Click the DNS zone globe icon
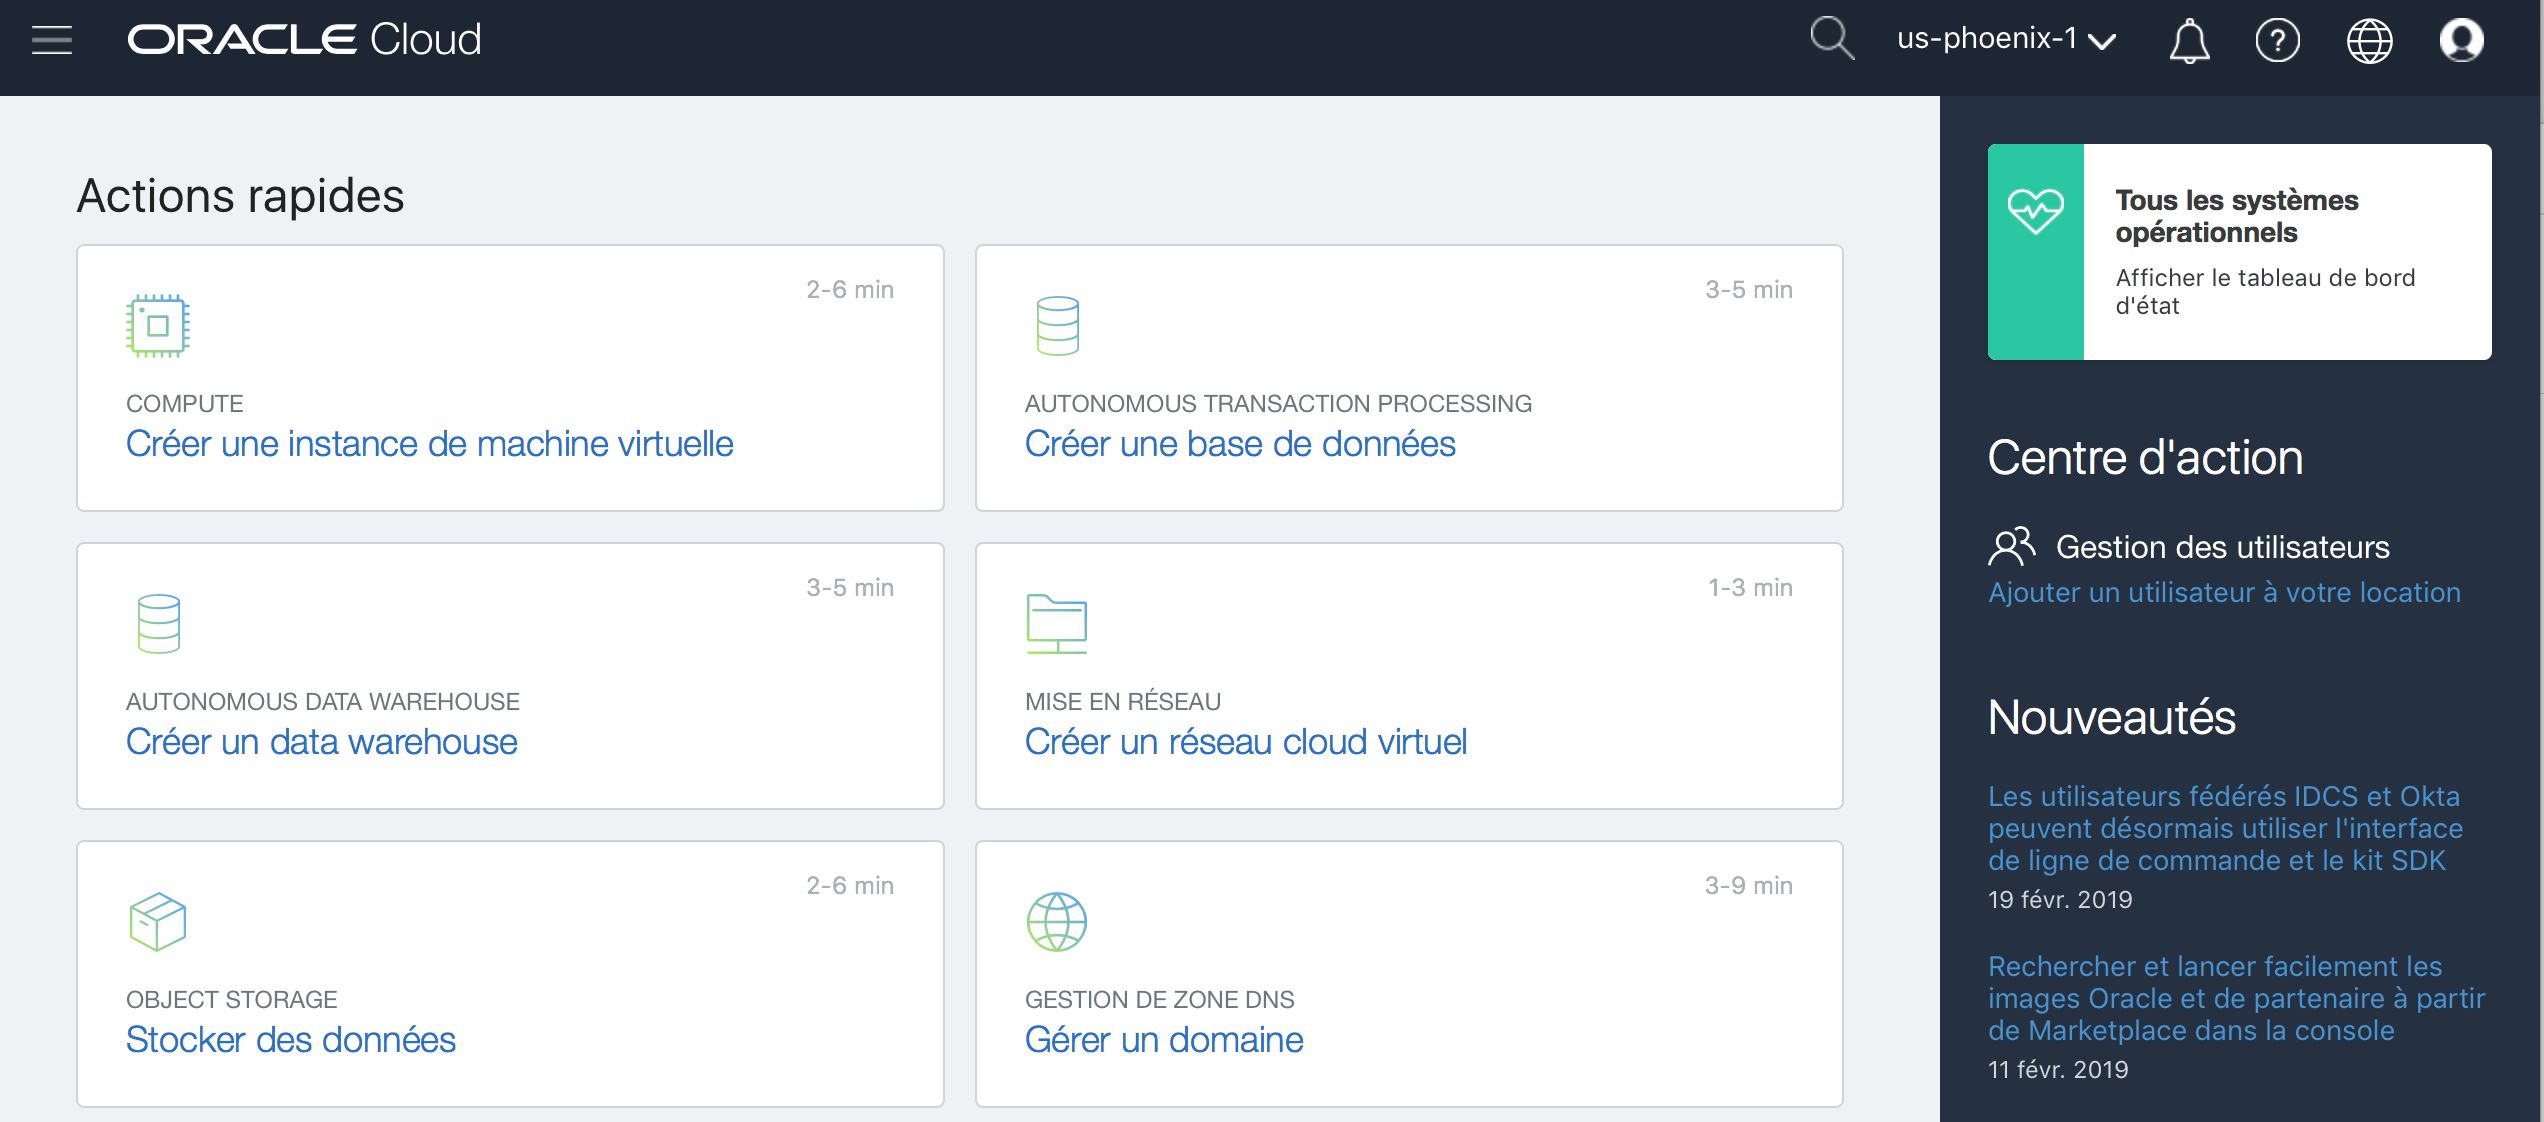2544x1122 pixels. pos(1056,921)
